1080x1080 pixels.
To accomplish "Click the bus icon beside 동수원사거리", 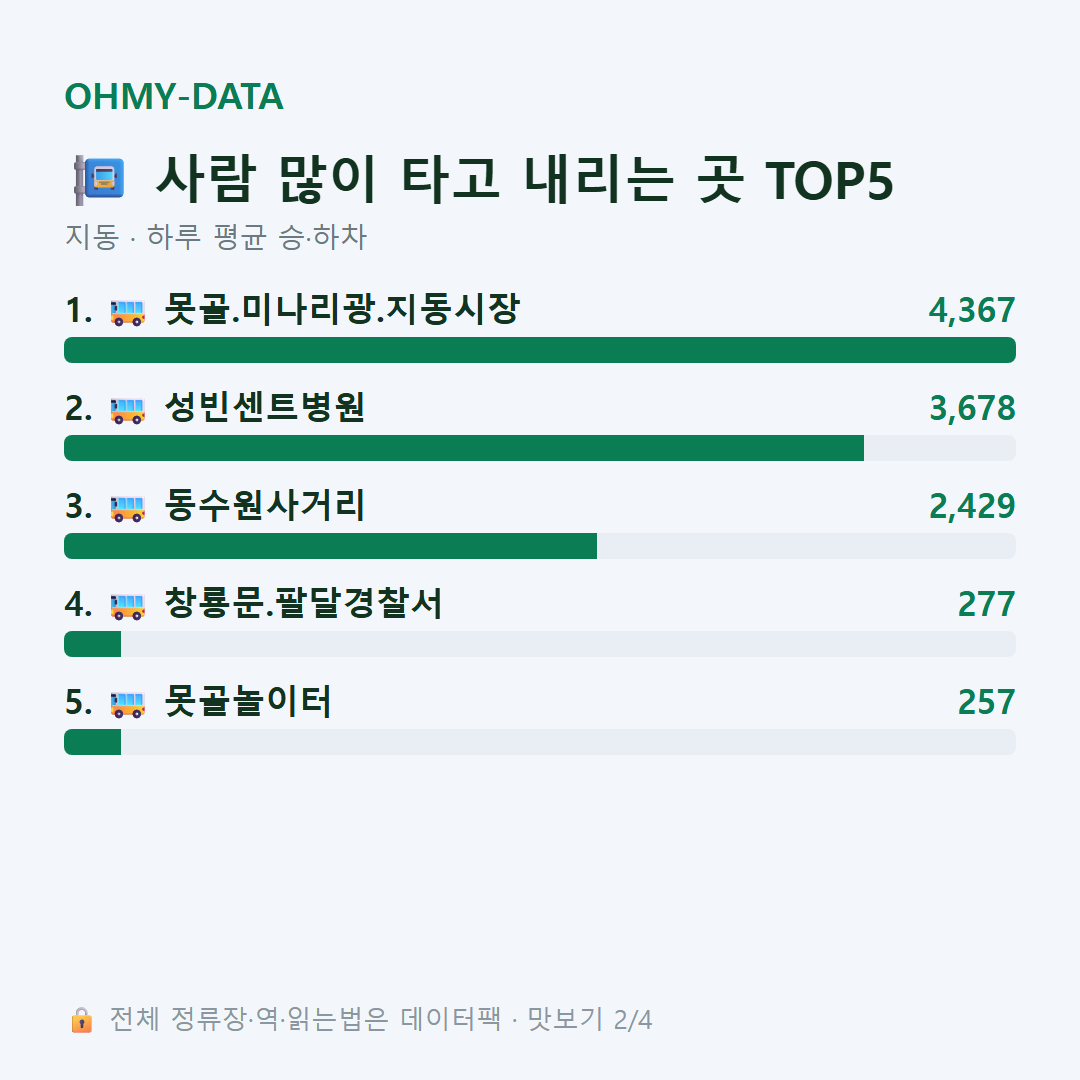I will tap(128, 508).
